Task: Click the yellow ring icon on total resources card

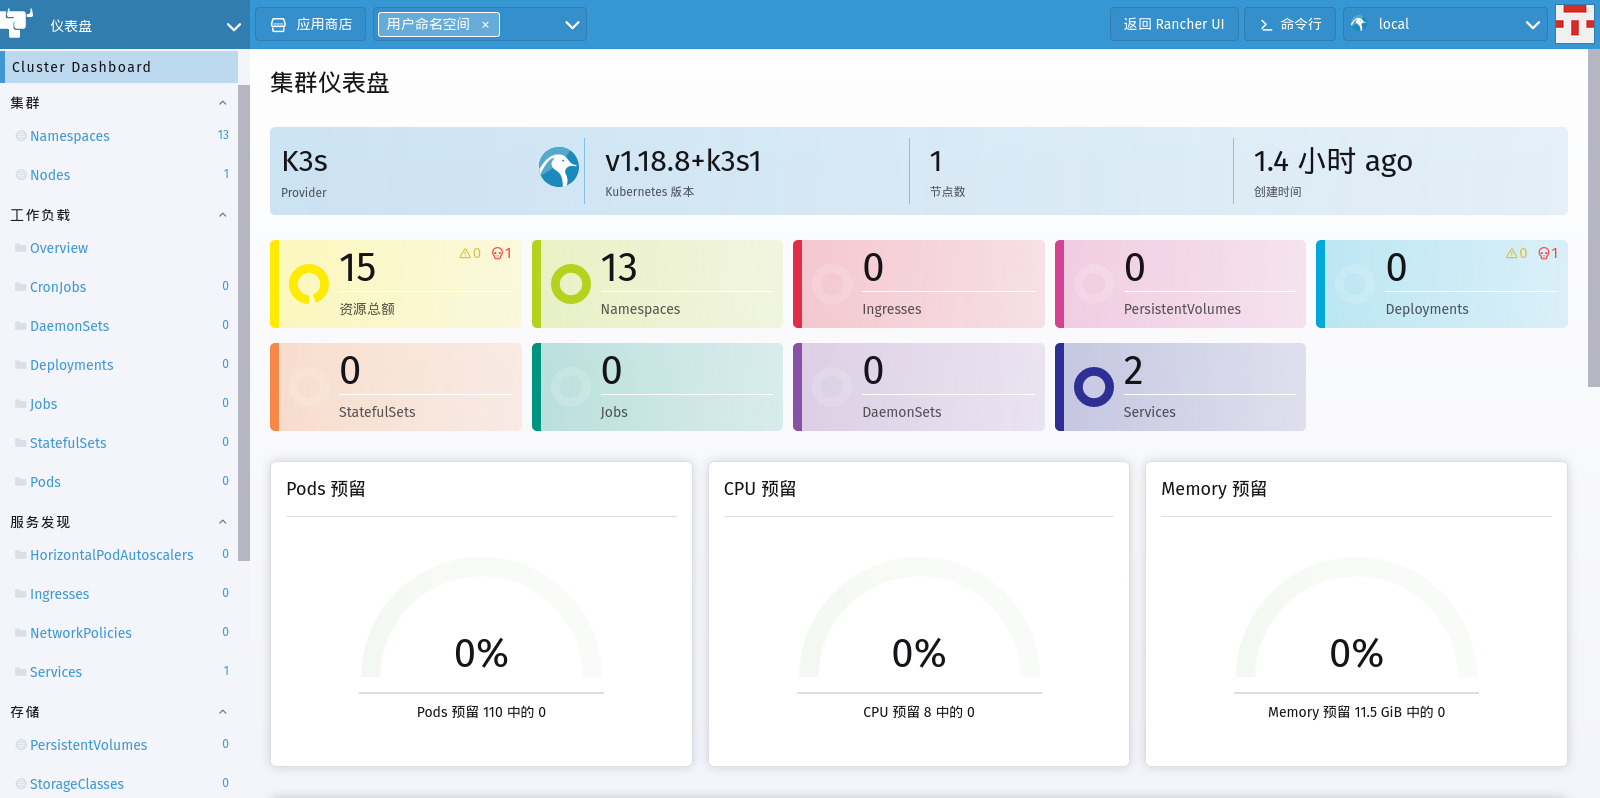Action: (x=309, y=284)
